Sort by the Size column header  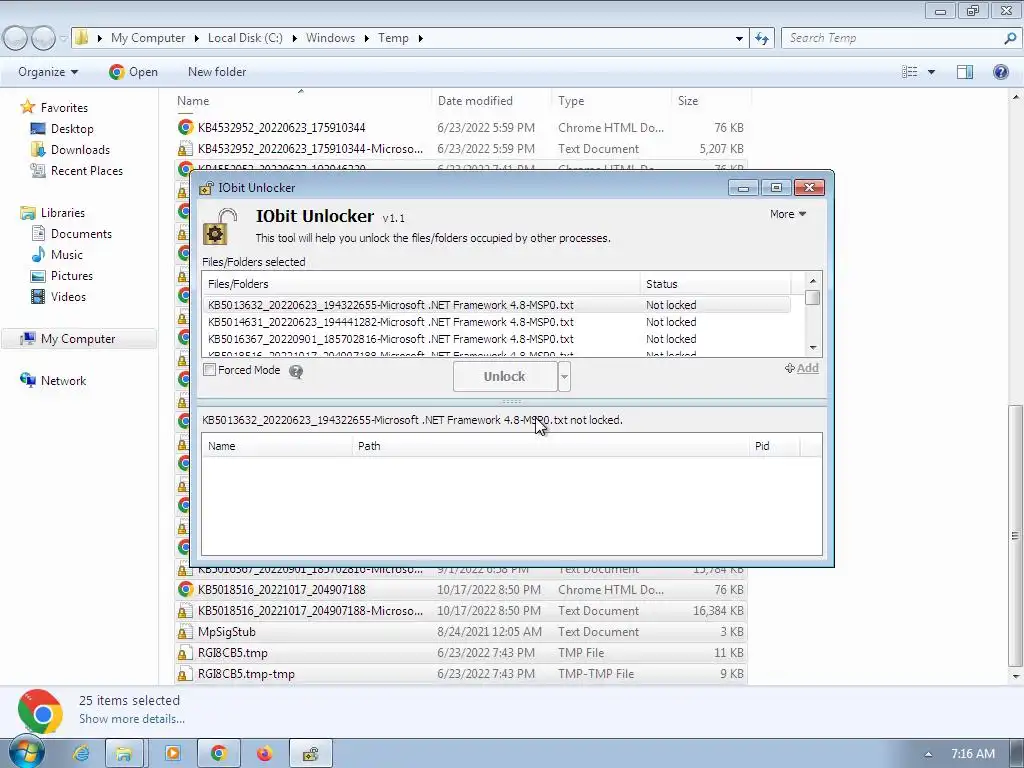710,101
